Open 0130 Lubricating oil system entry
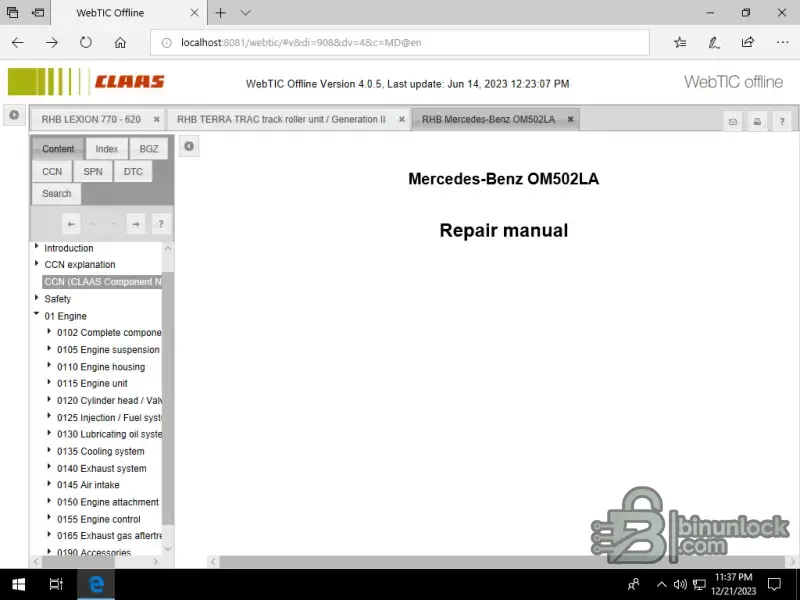This screenshot has width=800, height=600. pyautogui.click(x=109, y=434)
